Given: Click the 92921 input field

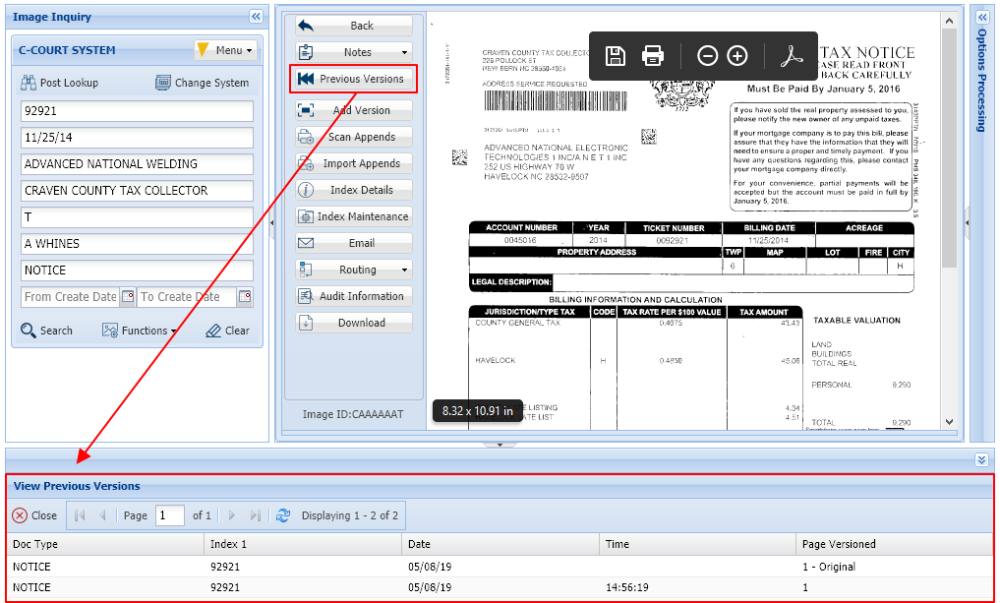Looking at the screenshot, I should [137, 111].
